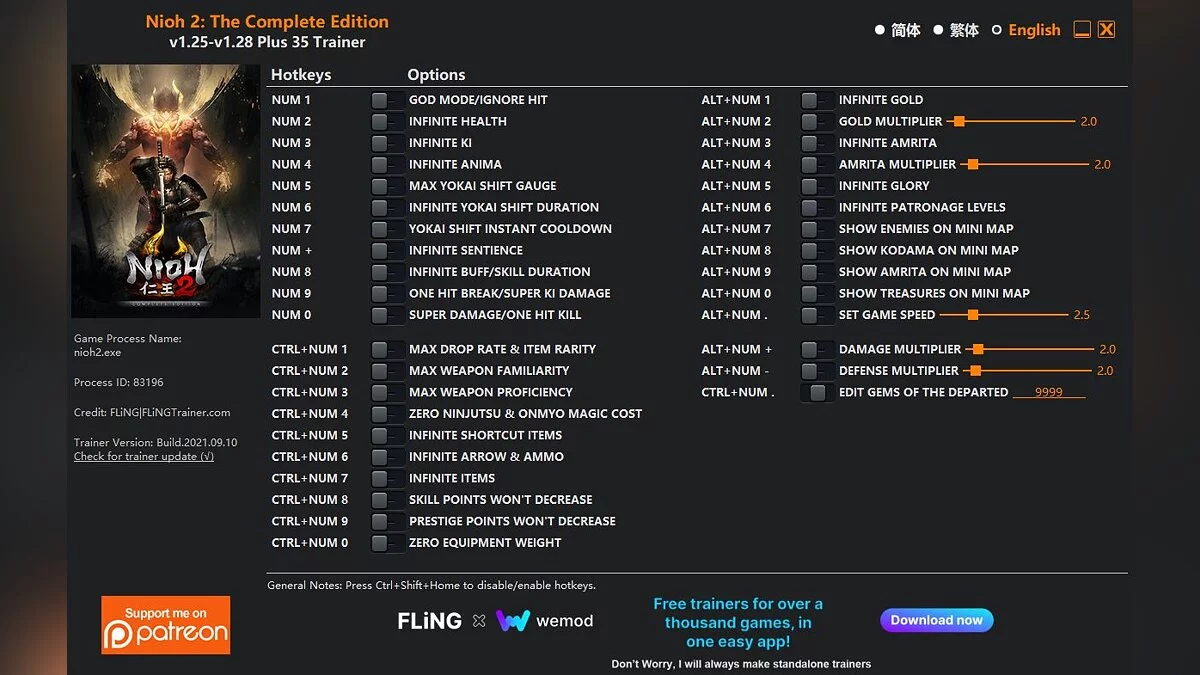Click the Free trainers promo text
The height and width of the screenshot is (675, 1200).
(738, 623)
